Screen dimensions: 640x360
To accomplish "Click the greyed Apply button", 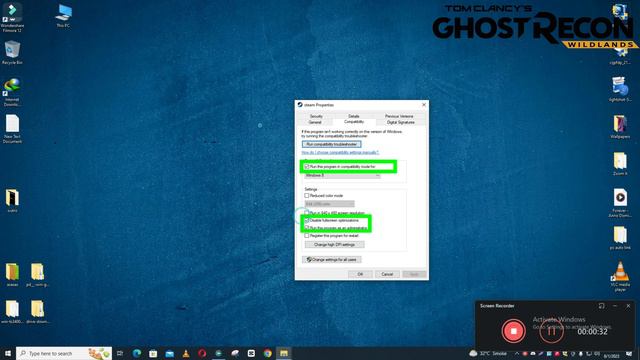I will coord(414,274).
